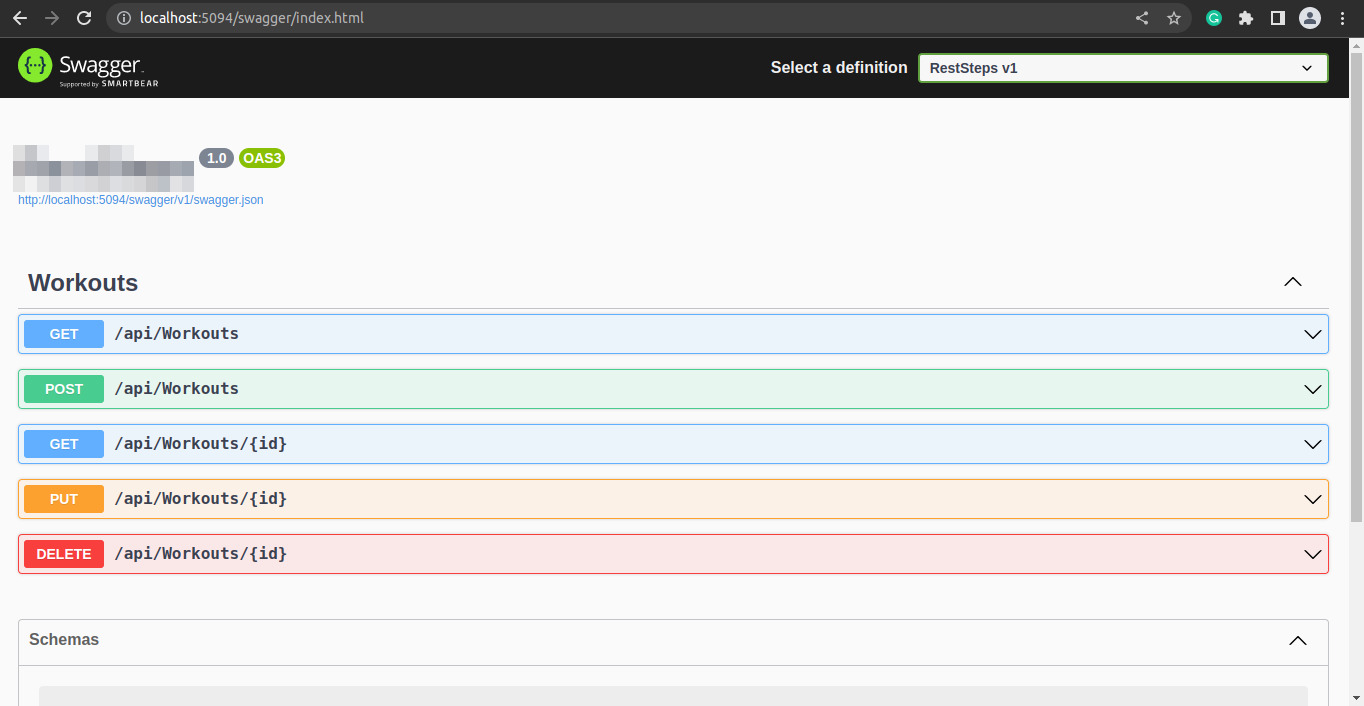
Task: Open the Grammarly extension icon
Action: pos(1213,17)
